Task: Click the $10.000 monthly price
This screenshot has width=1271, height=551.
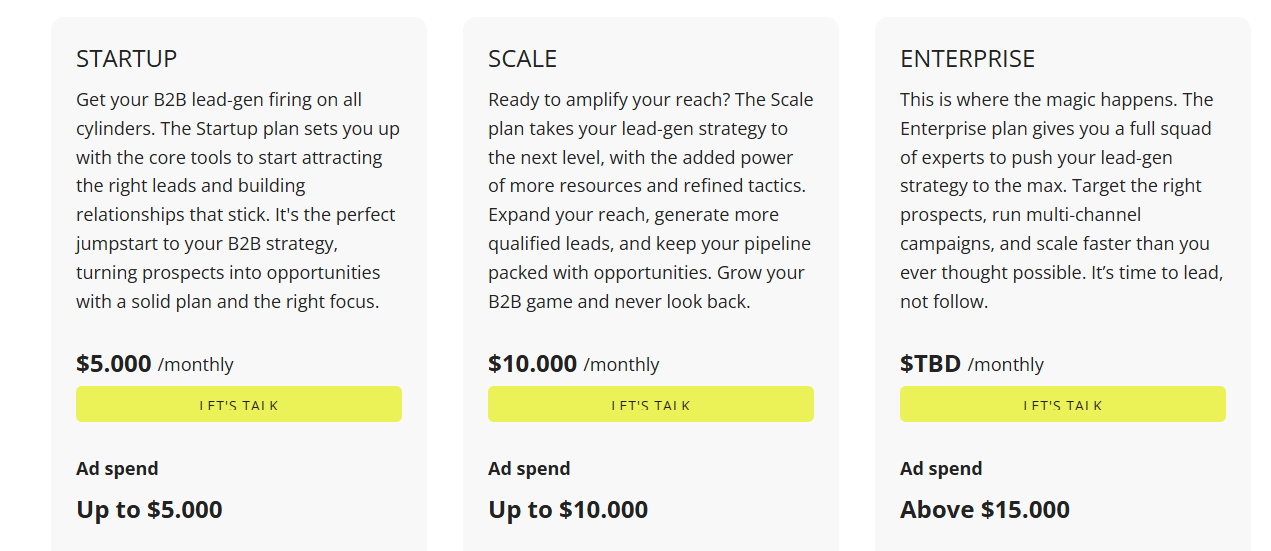Action: click(x=532, y=364)
